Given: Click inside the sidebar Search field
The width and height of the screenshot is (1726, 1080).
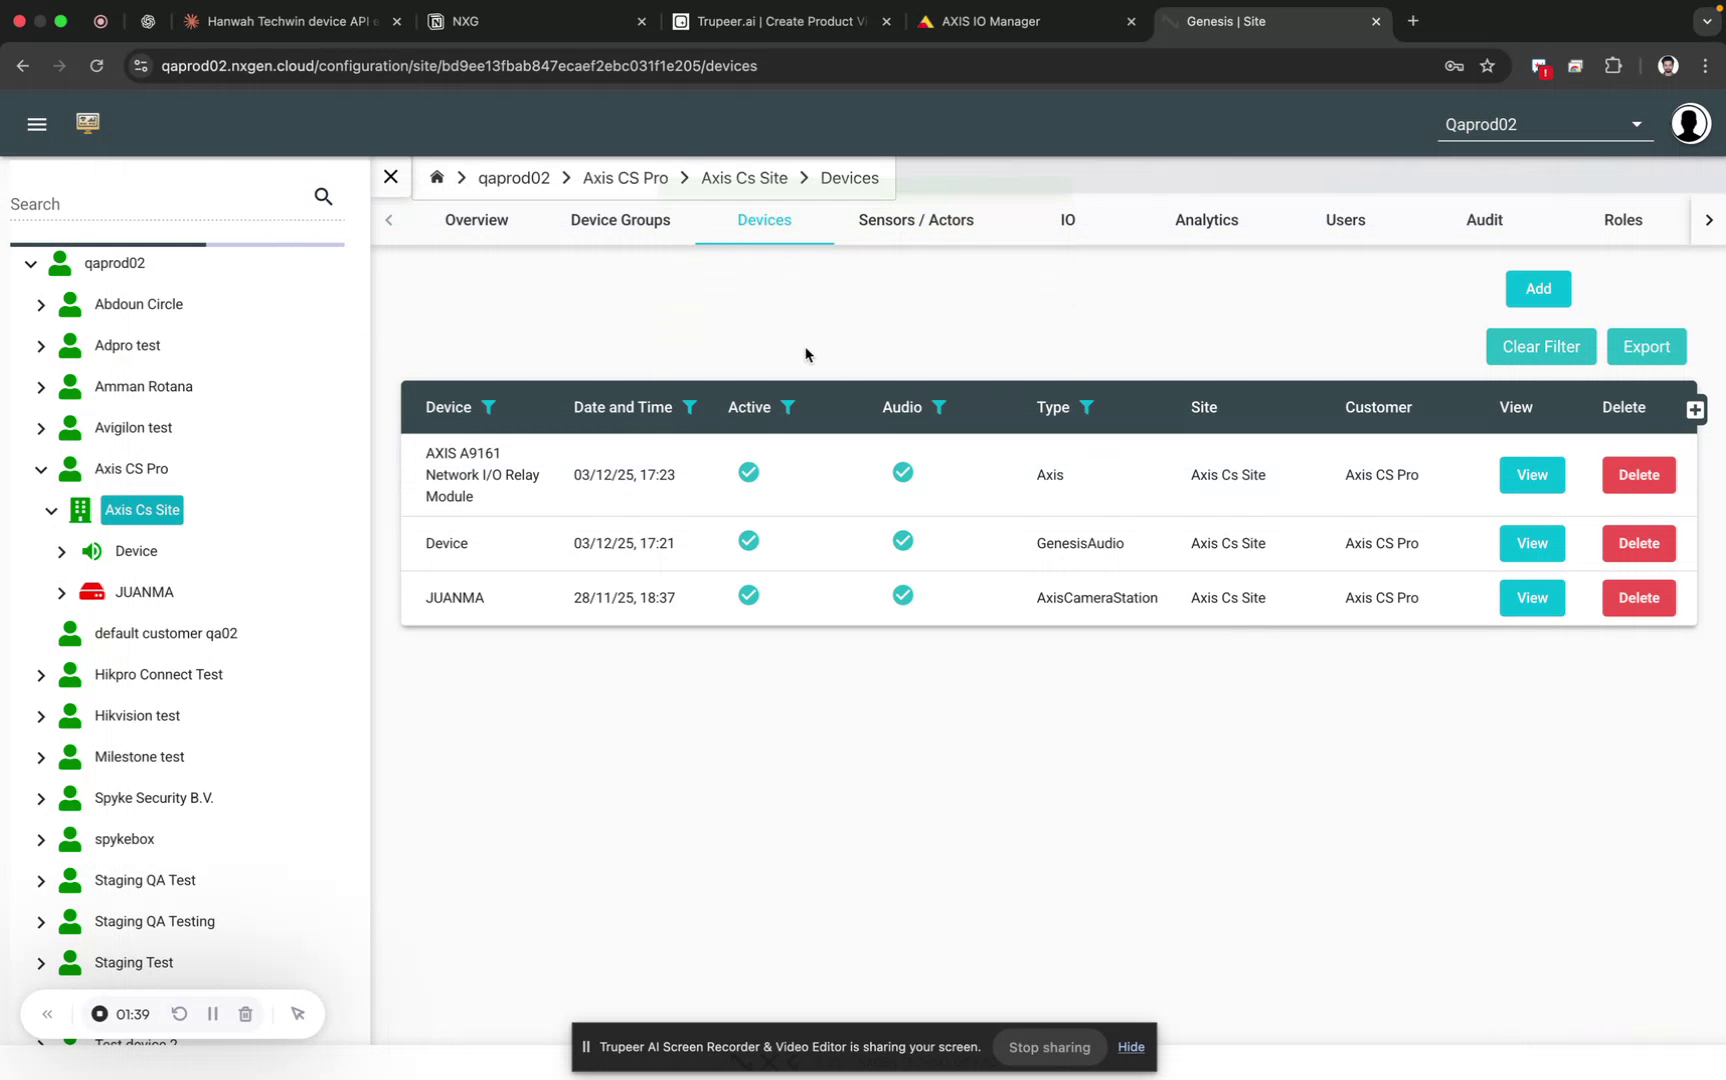Looking at the screenshot, I should pyautogui.click(x=150, y=203).
